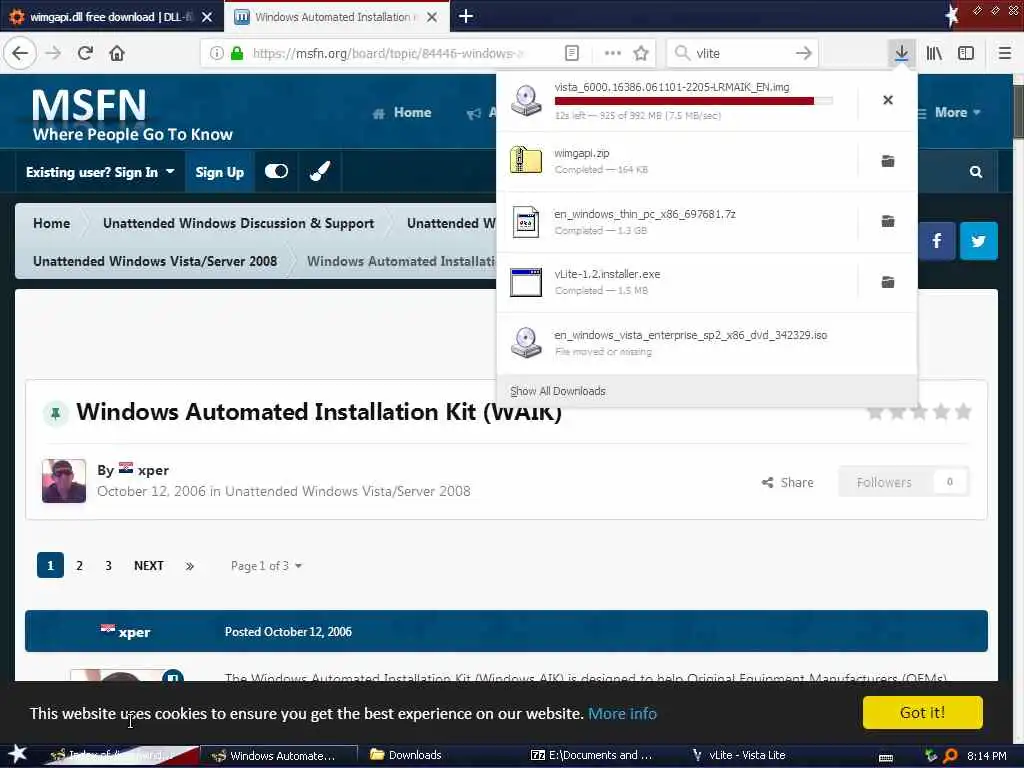Accept cookies with Got it! button

coord(922,712)
